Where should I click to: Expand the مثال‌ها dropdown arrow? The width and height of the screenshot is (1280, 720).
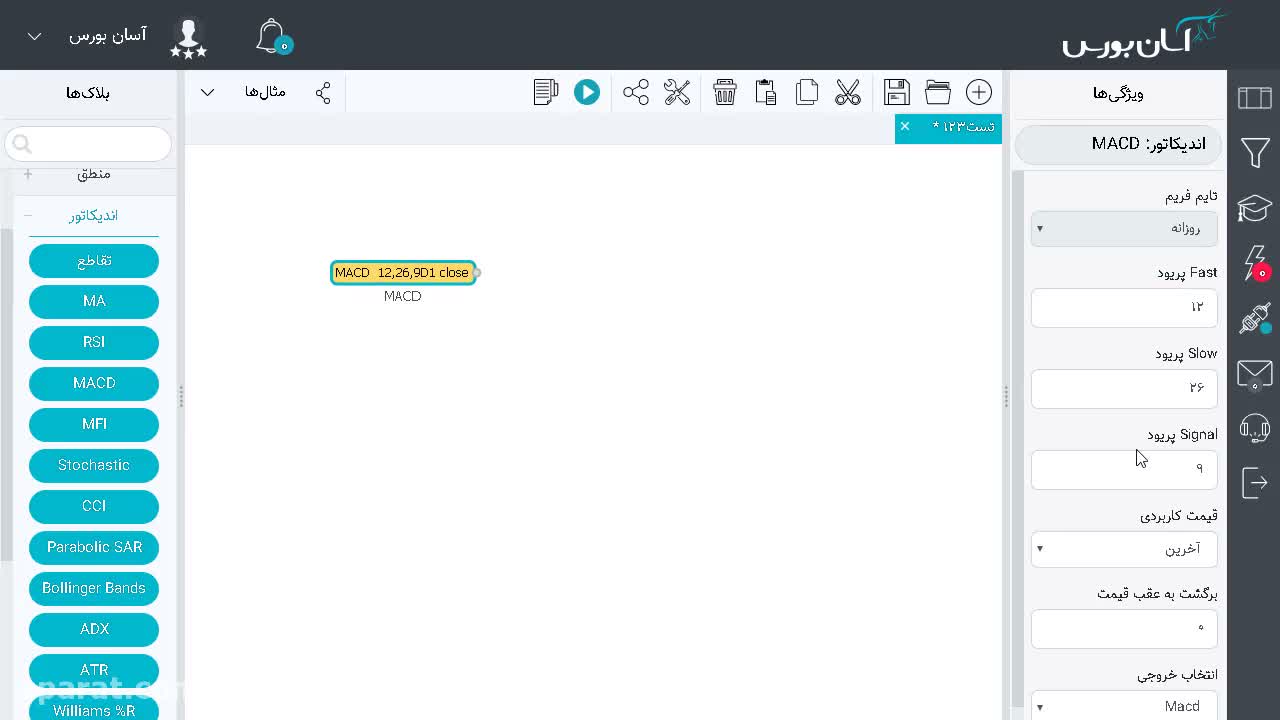click(x=207, y=93)
